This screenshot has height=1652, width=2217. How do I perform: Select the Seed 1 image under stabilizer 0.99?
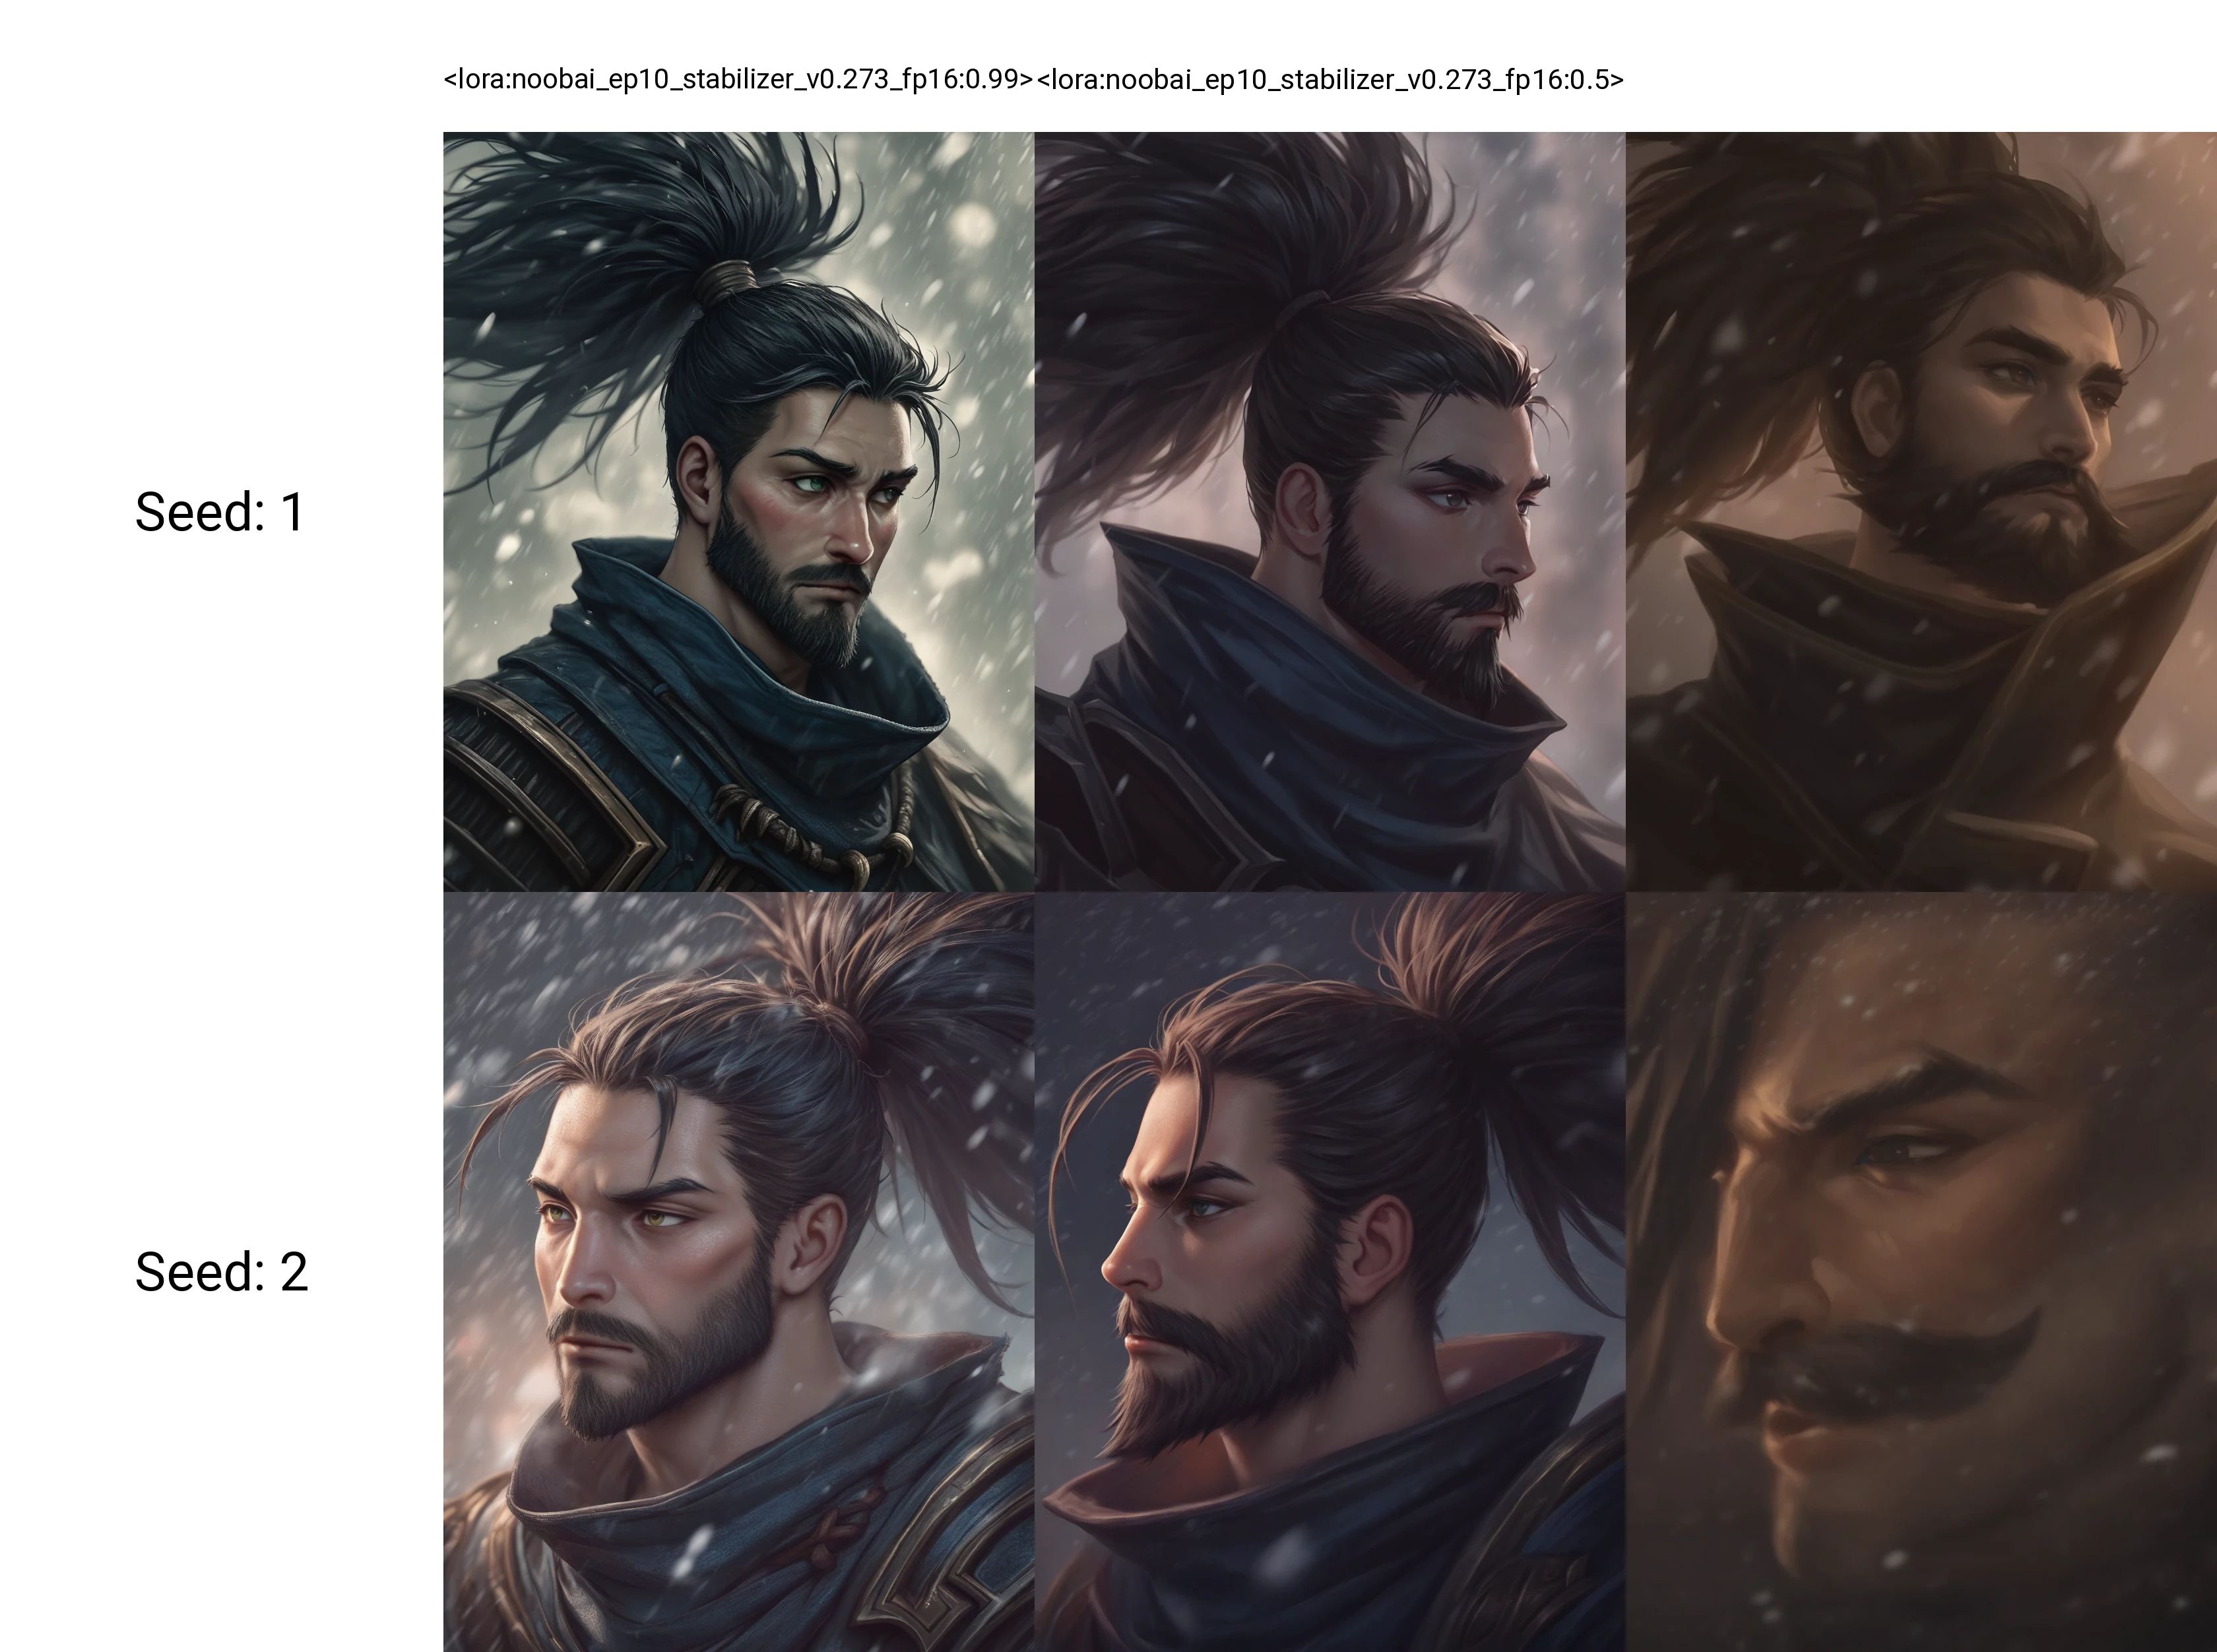739,511
